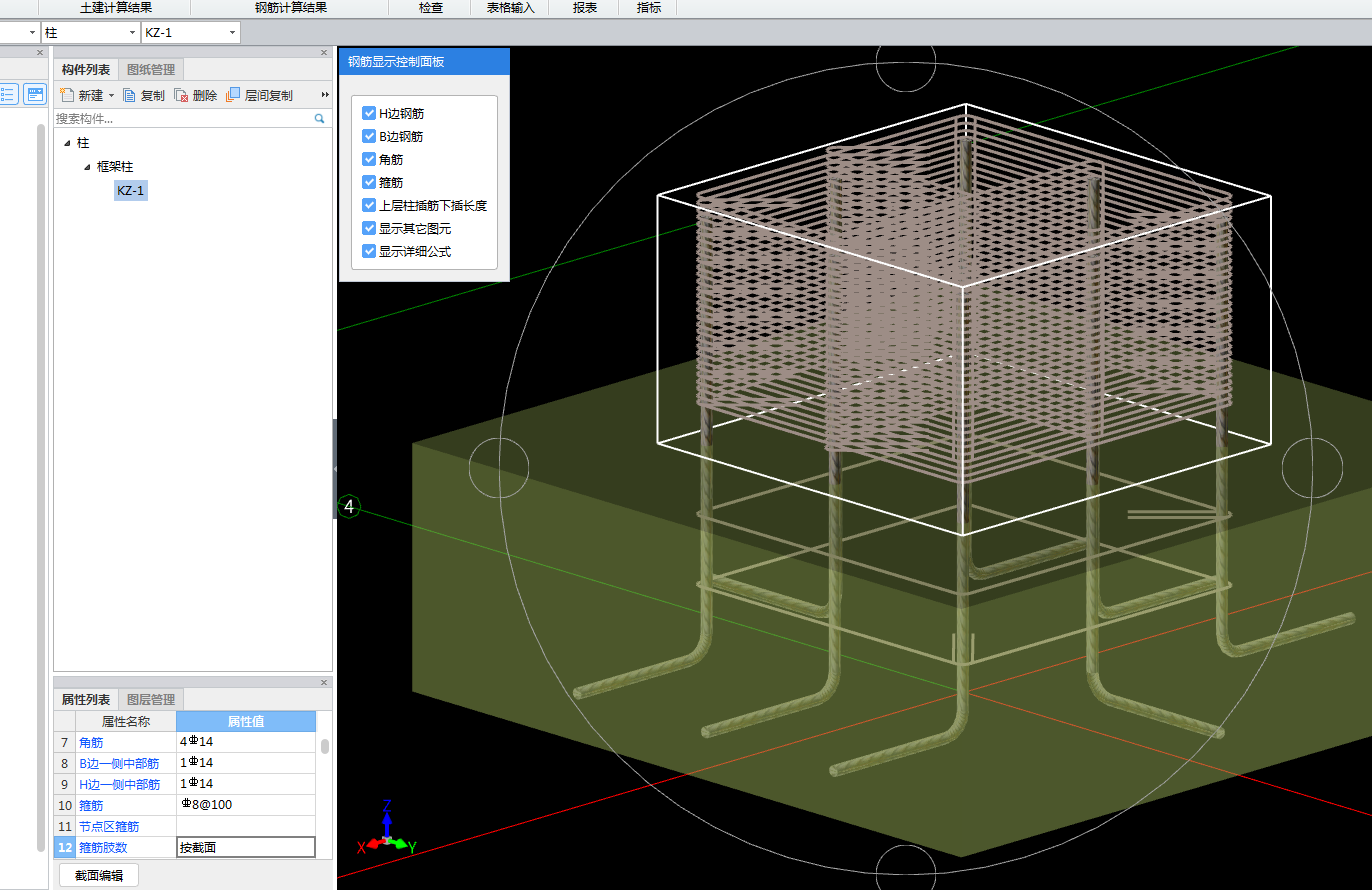
Task: Switch to the 图层管理 tab
Action: pyautogui.click(x=151, y=700)
